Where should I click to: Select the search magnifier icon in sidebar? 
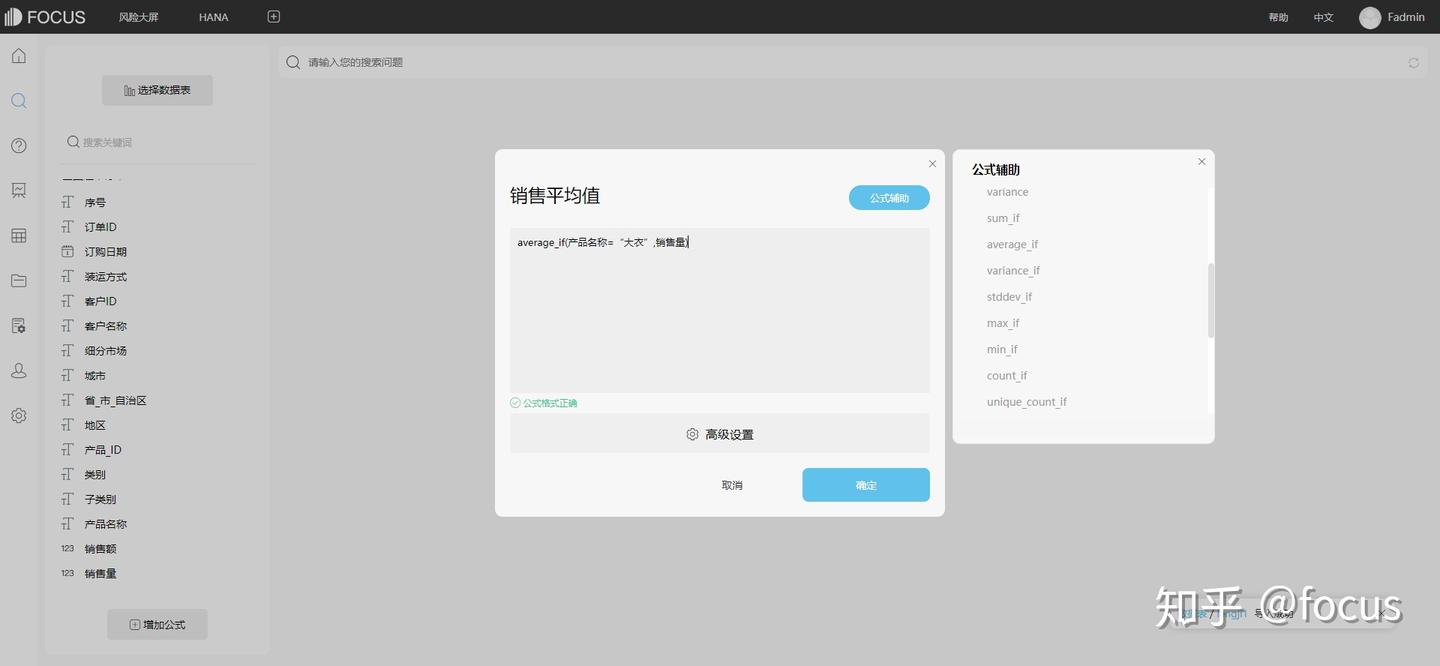(18, 100)
